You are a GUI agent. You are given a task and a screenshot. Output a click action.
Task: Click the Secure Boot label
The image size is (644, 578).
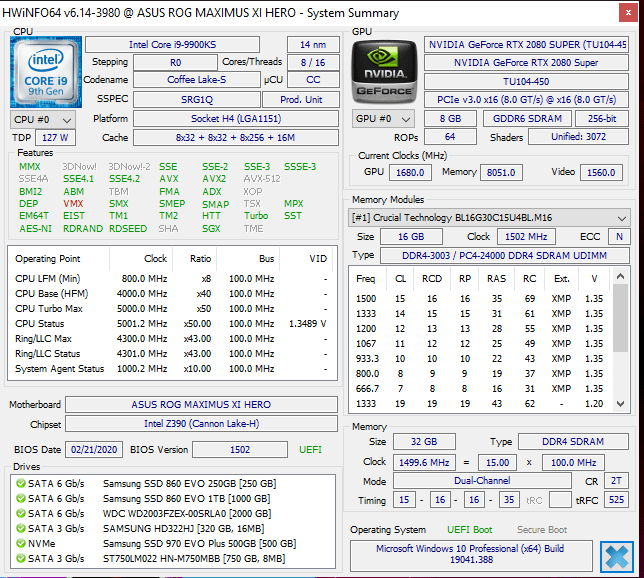(x=542, y=530)
